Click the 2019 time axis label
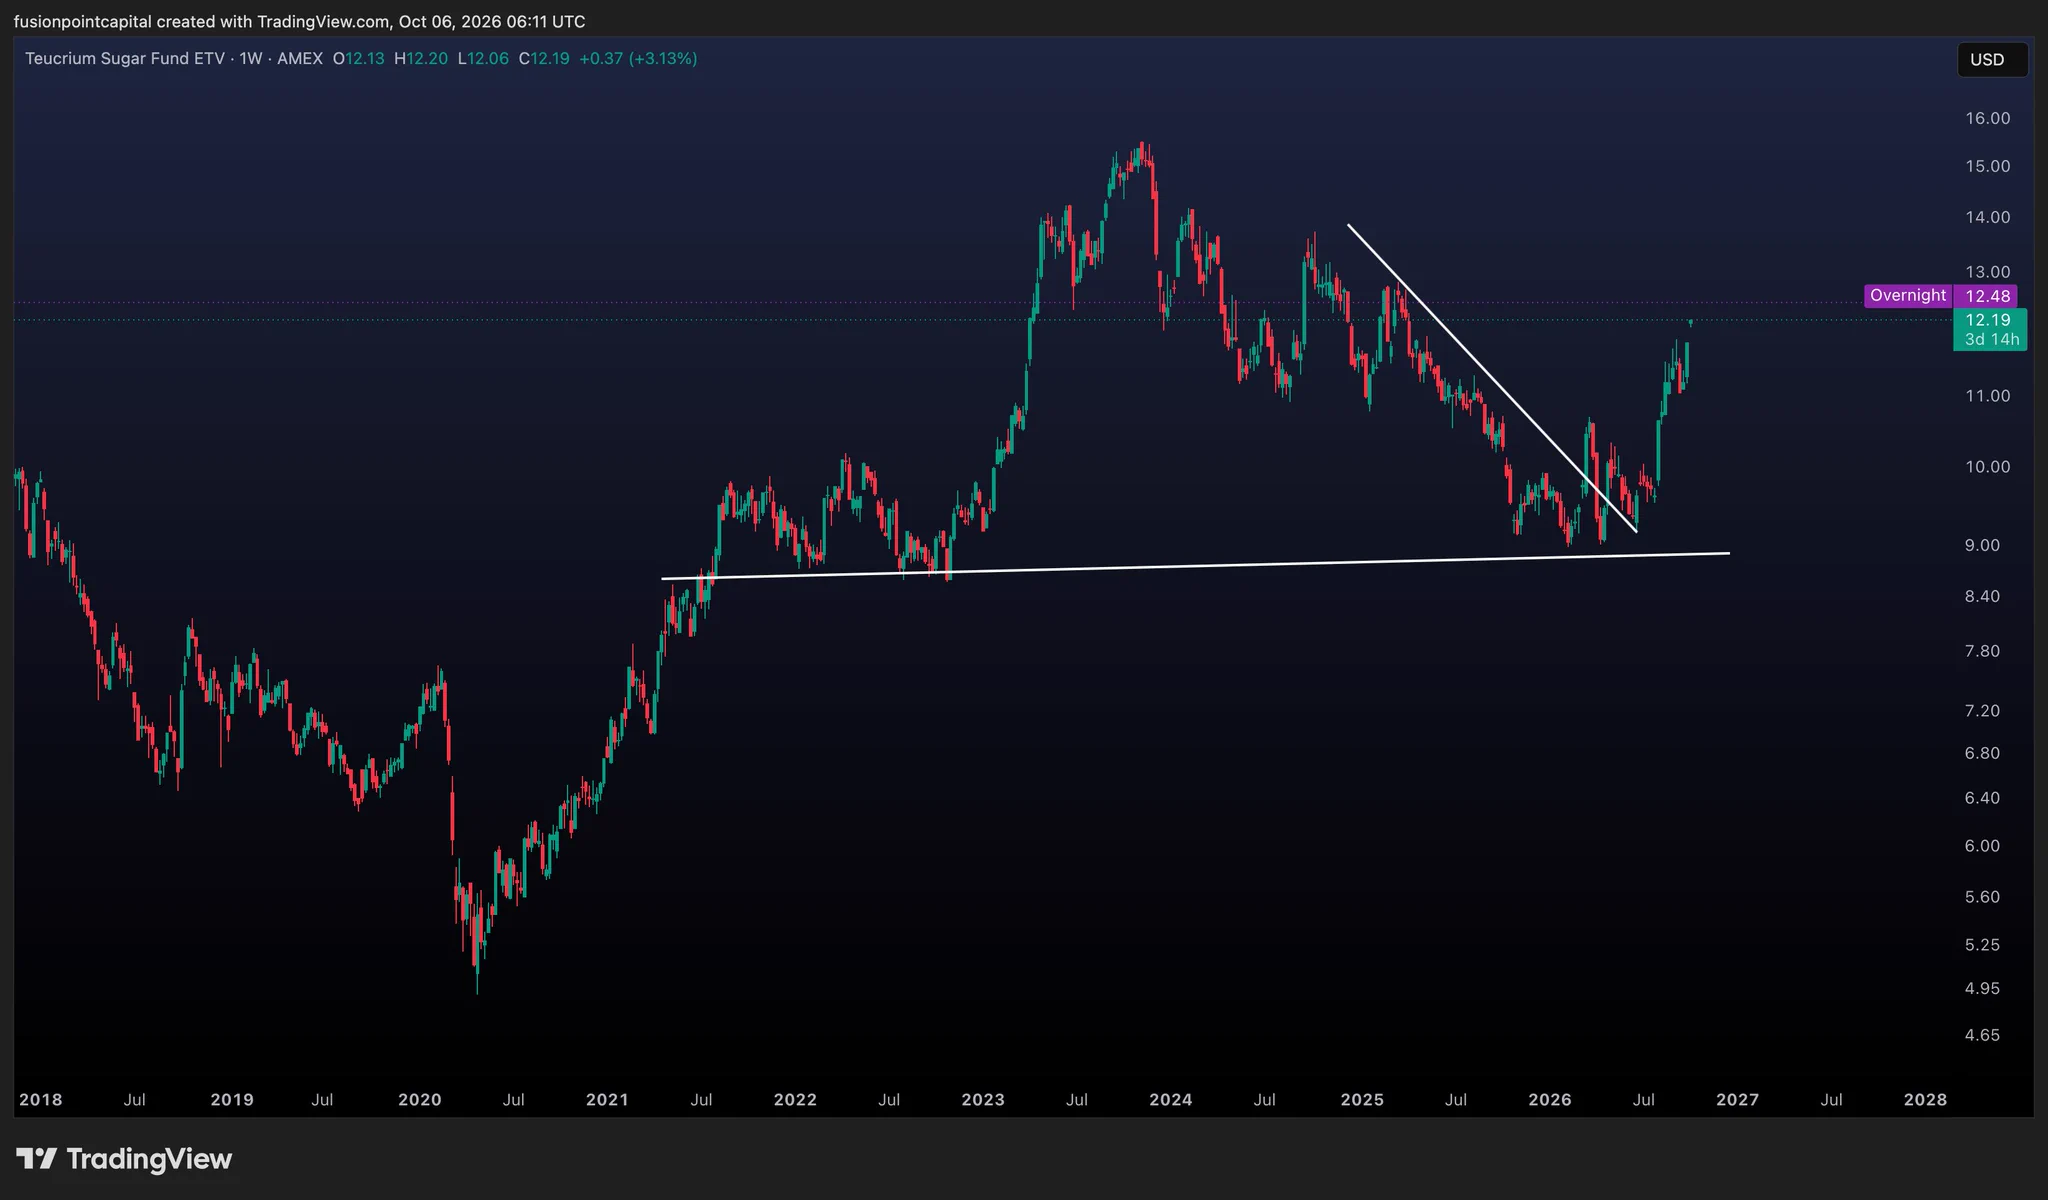Screen dimensions: 2048x1200 point(232,1100)
